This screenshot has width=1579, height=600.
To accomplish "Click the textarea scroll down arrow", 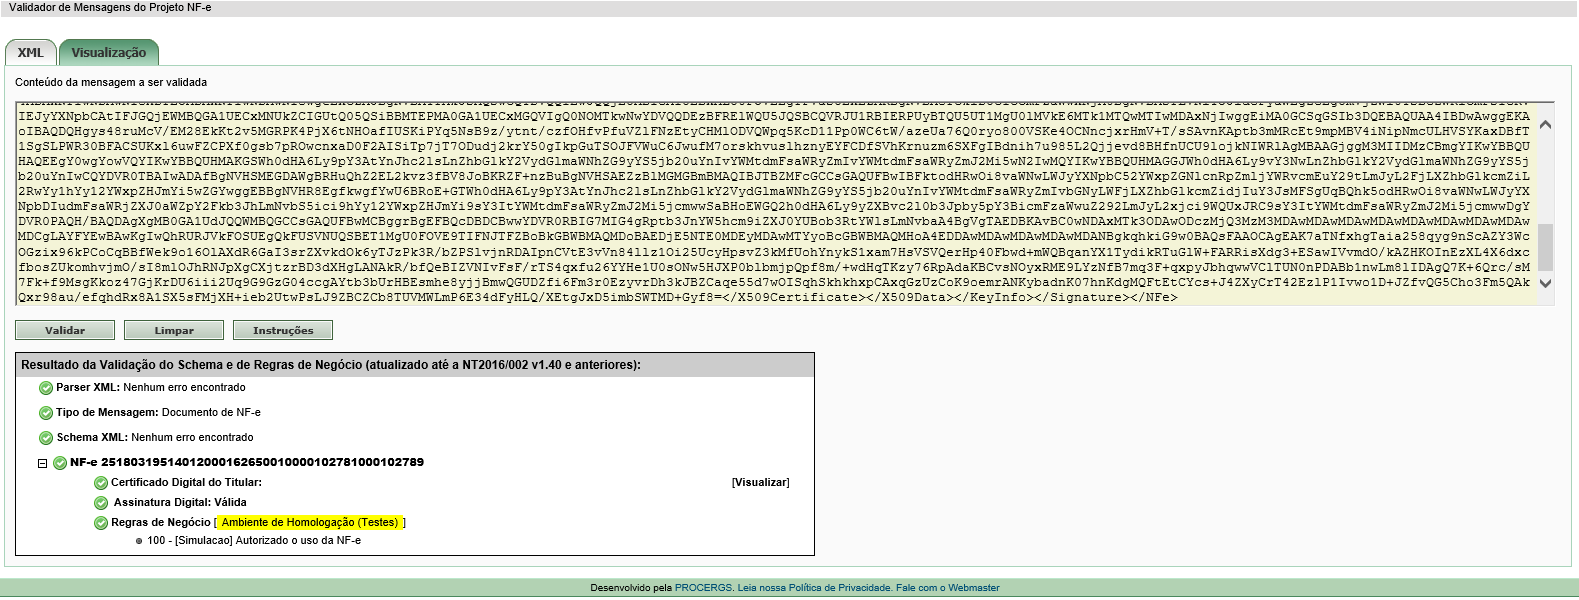I will pyautogui.click(x=1546, y=283).
